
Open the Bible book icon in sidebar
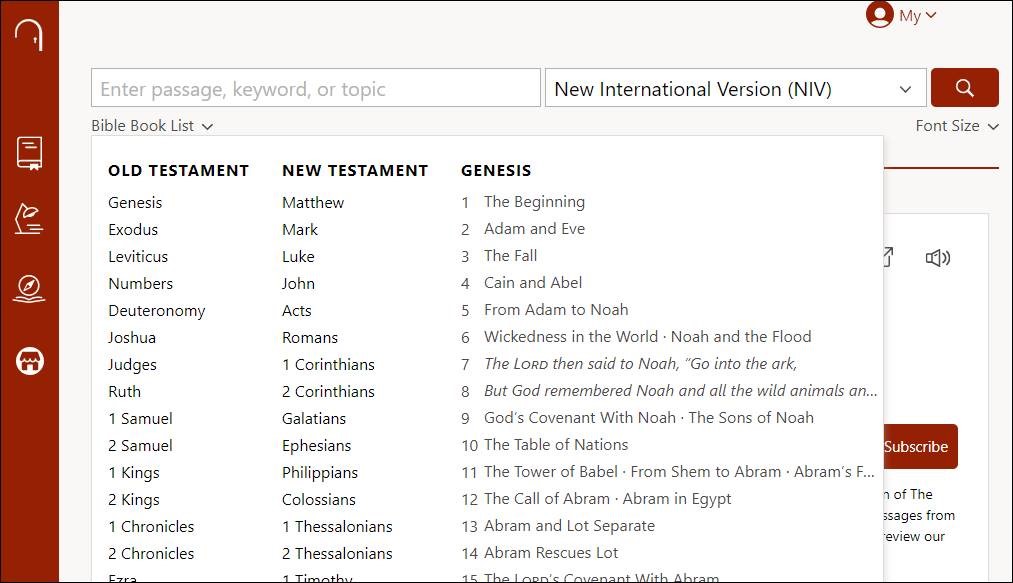[x=29, y=153]
